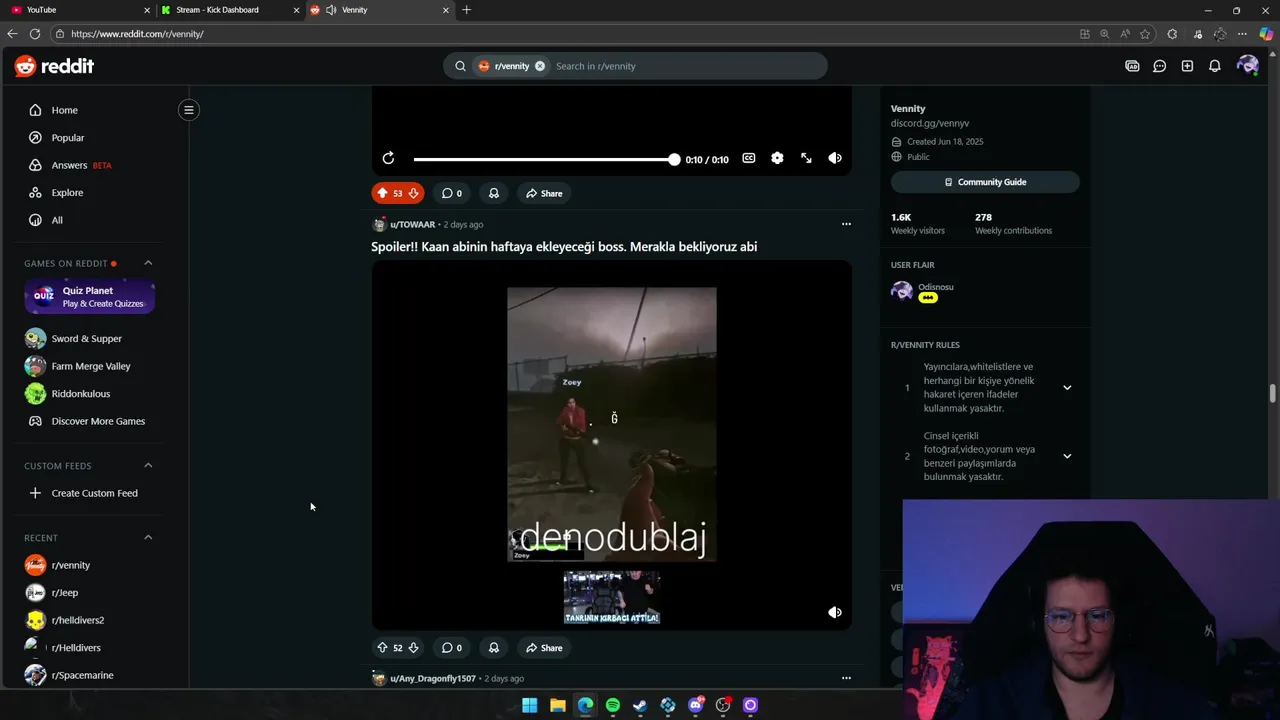This screenshot has height=720, width=1280.
Task: Share the 53-vote post
Action: coord(544,193)
